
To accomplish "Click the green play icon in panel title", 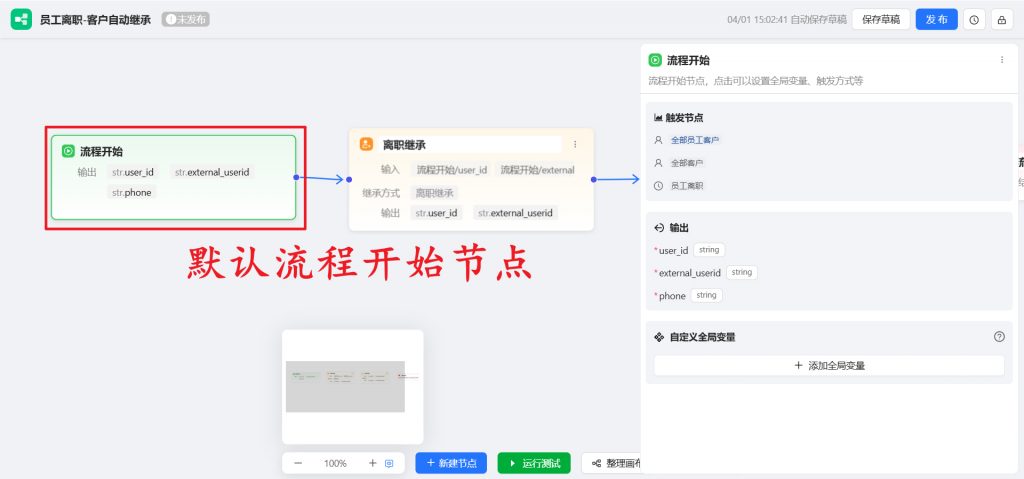I will coord(654,60).
